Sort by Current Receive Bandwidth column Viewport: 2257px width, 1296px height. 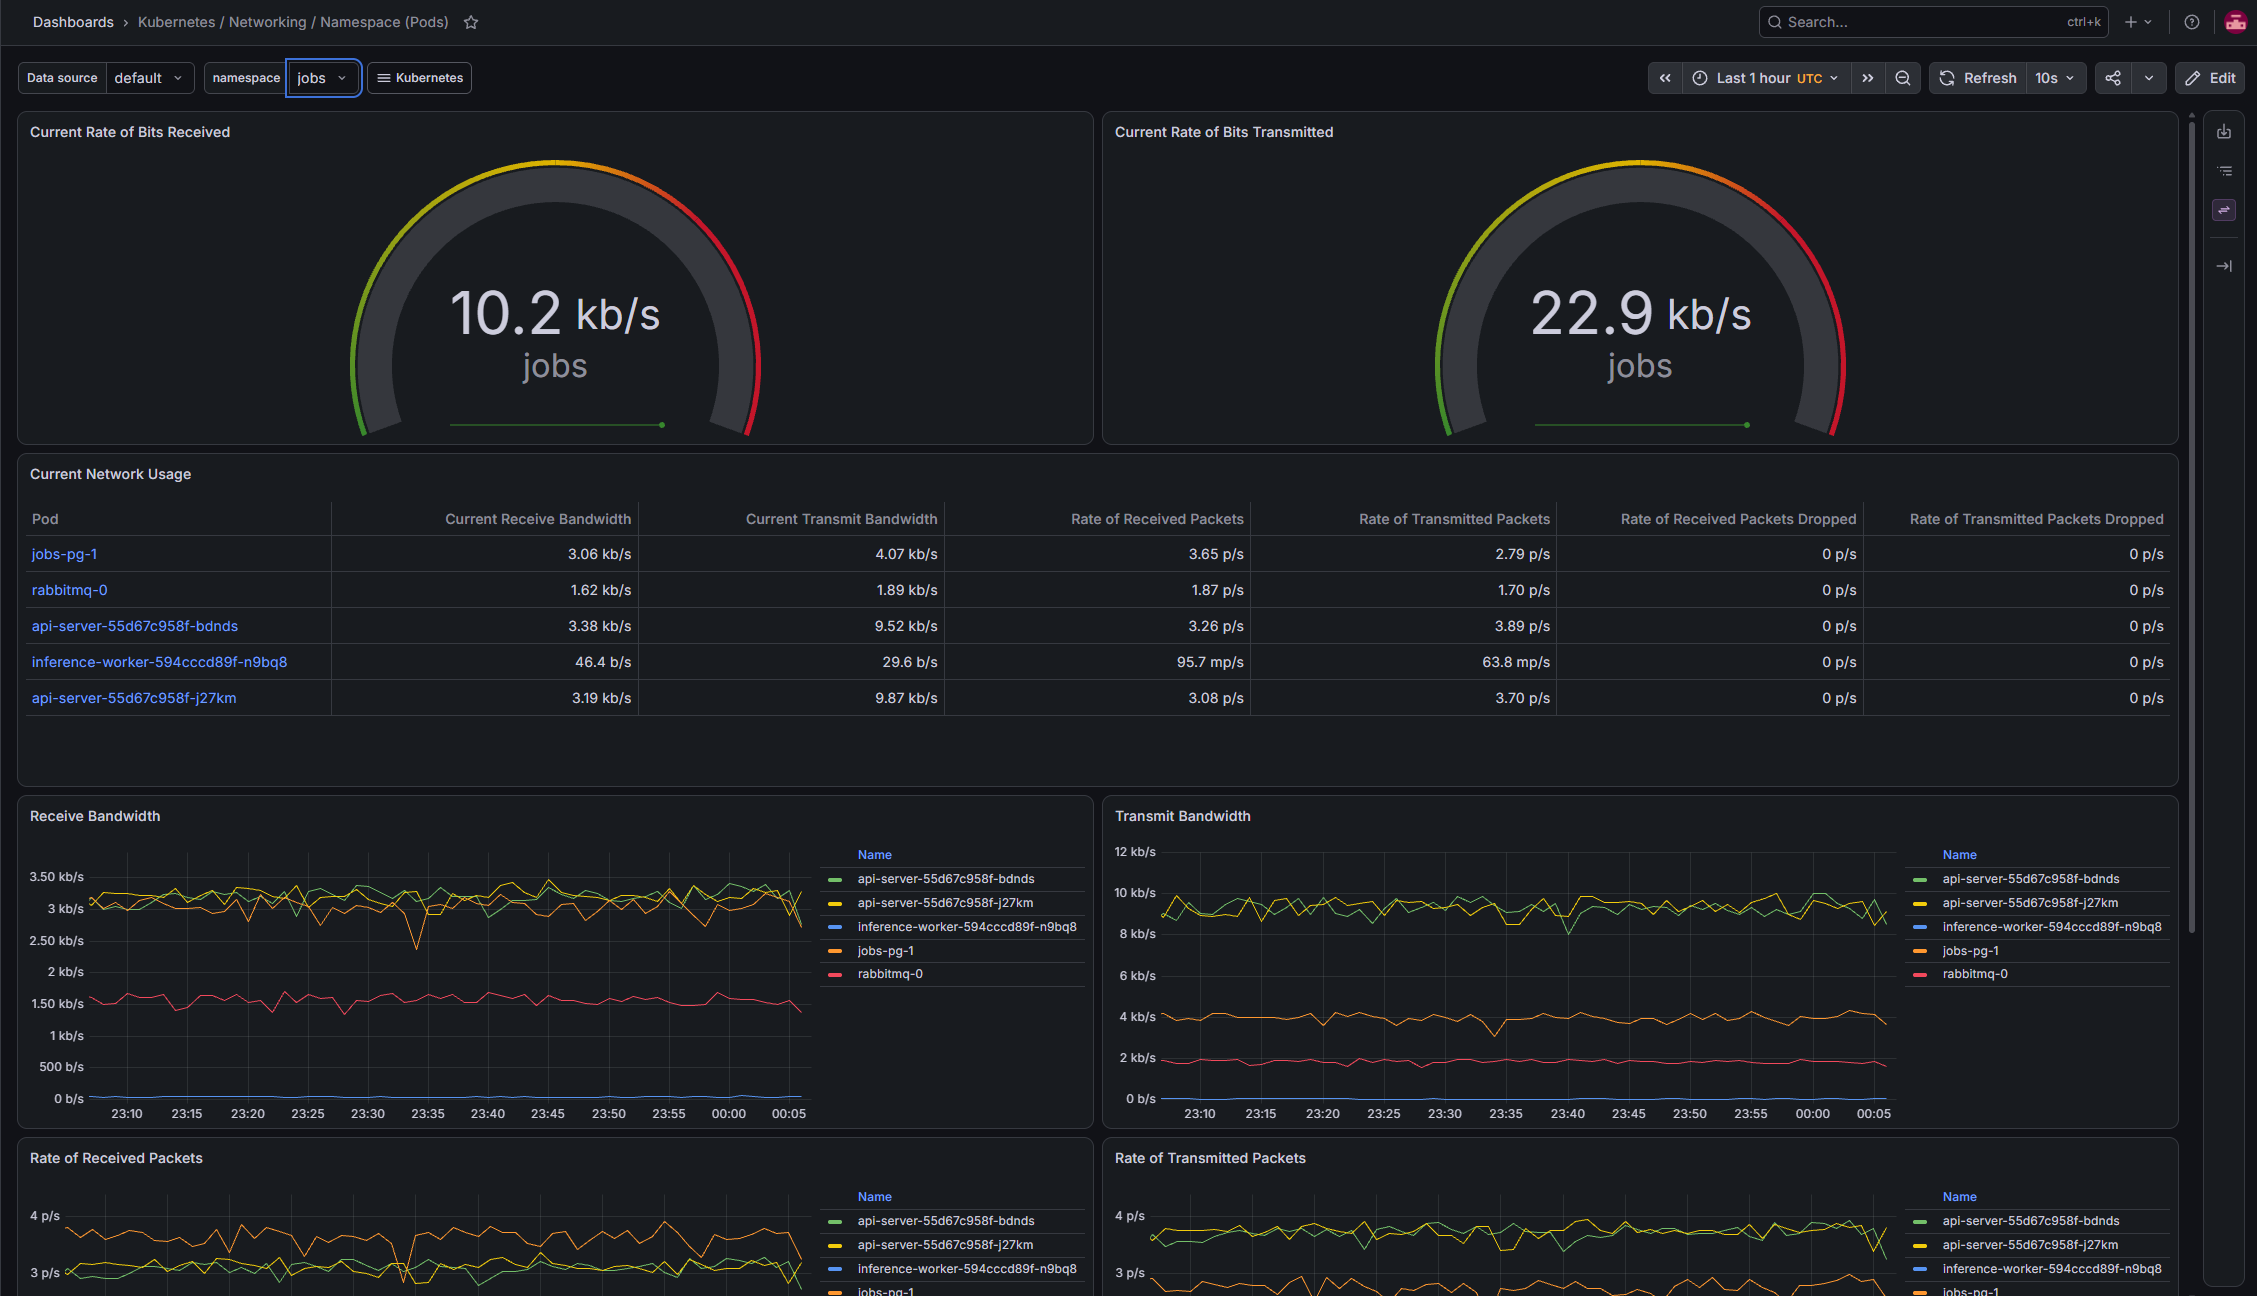(538, 519)
